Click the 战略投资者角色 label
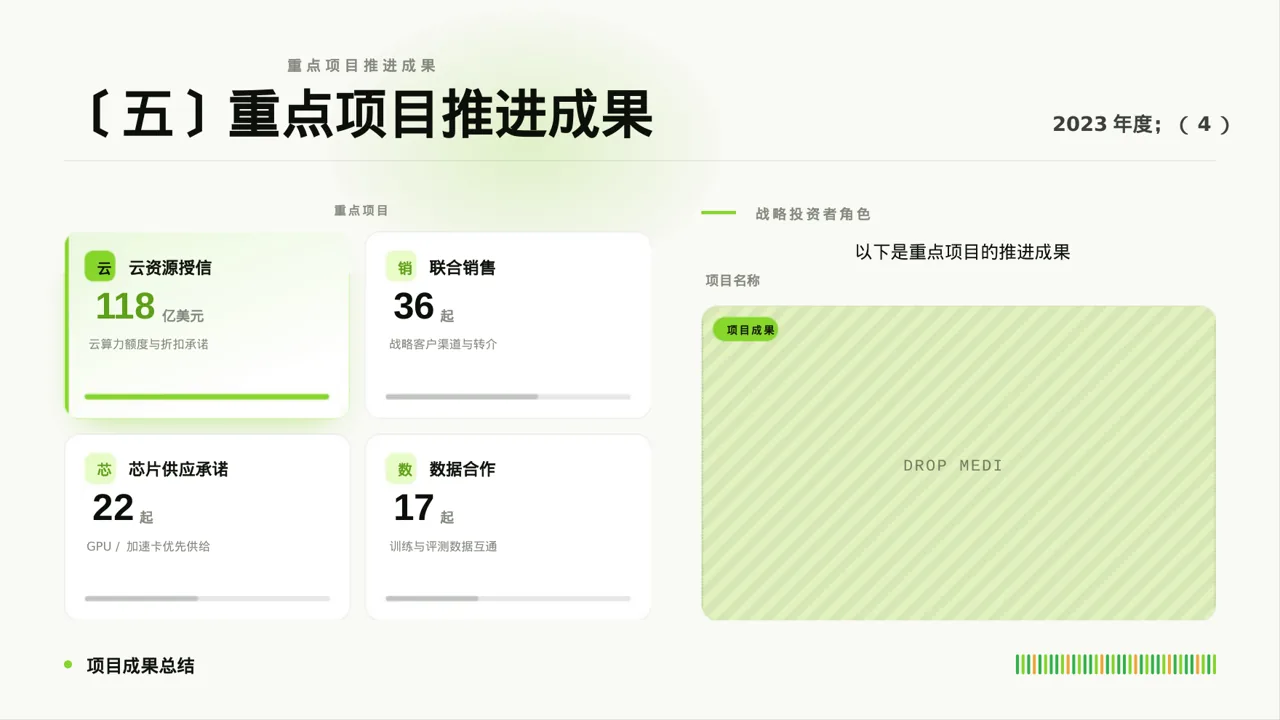 pyautogui.click(x=813, y=214)
